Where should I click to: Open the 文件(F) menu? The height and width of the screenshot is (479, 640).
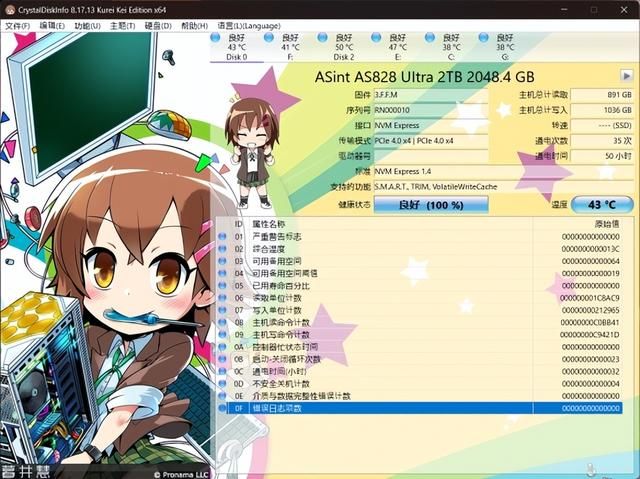[18, 26]
